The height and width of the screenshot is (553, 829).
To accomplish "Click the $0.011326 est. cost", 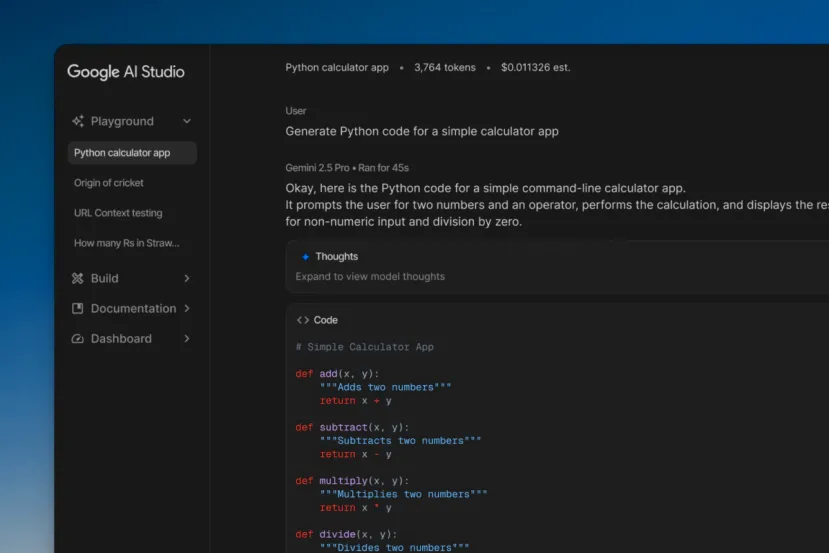I will click(536, 68).
